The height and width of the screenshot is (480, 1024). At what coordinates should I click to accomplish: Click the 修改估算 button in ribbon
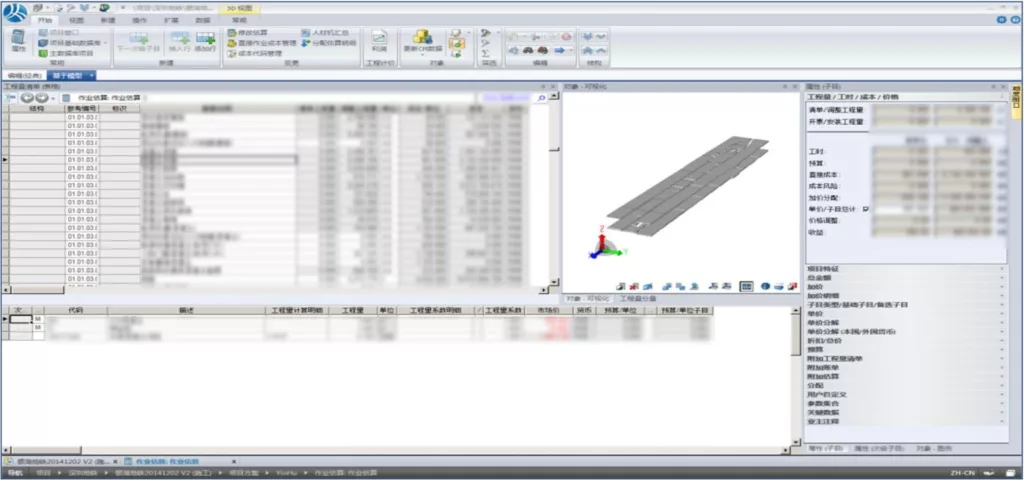coord(248,33)
